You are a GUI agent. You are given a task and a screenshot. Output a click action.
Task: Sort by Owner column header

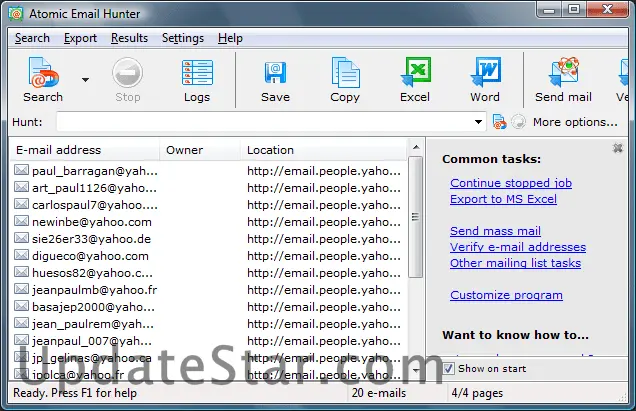[x=200, y=150]
